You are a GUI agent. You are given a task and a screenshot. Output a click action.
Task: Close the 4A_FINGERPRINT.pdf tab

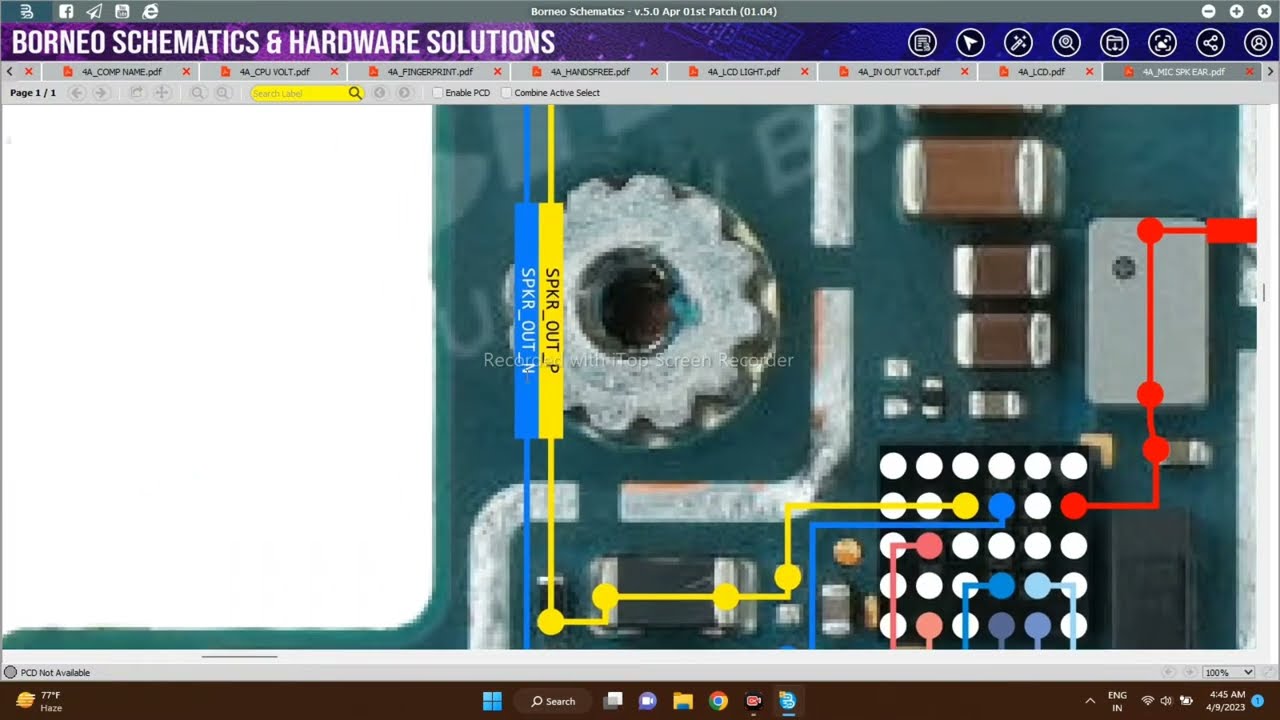[498, 72]
